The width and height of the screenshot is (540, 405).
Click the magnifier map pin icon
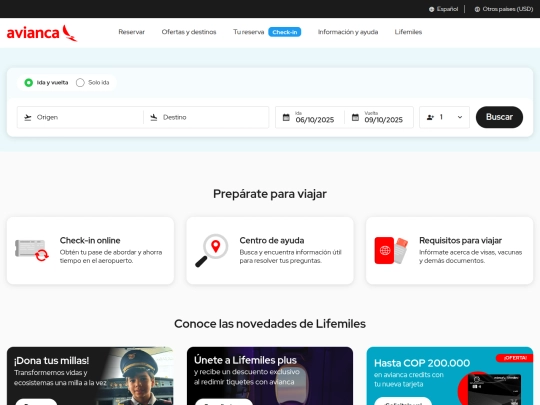click(211, 250)
